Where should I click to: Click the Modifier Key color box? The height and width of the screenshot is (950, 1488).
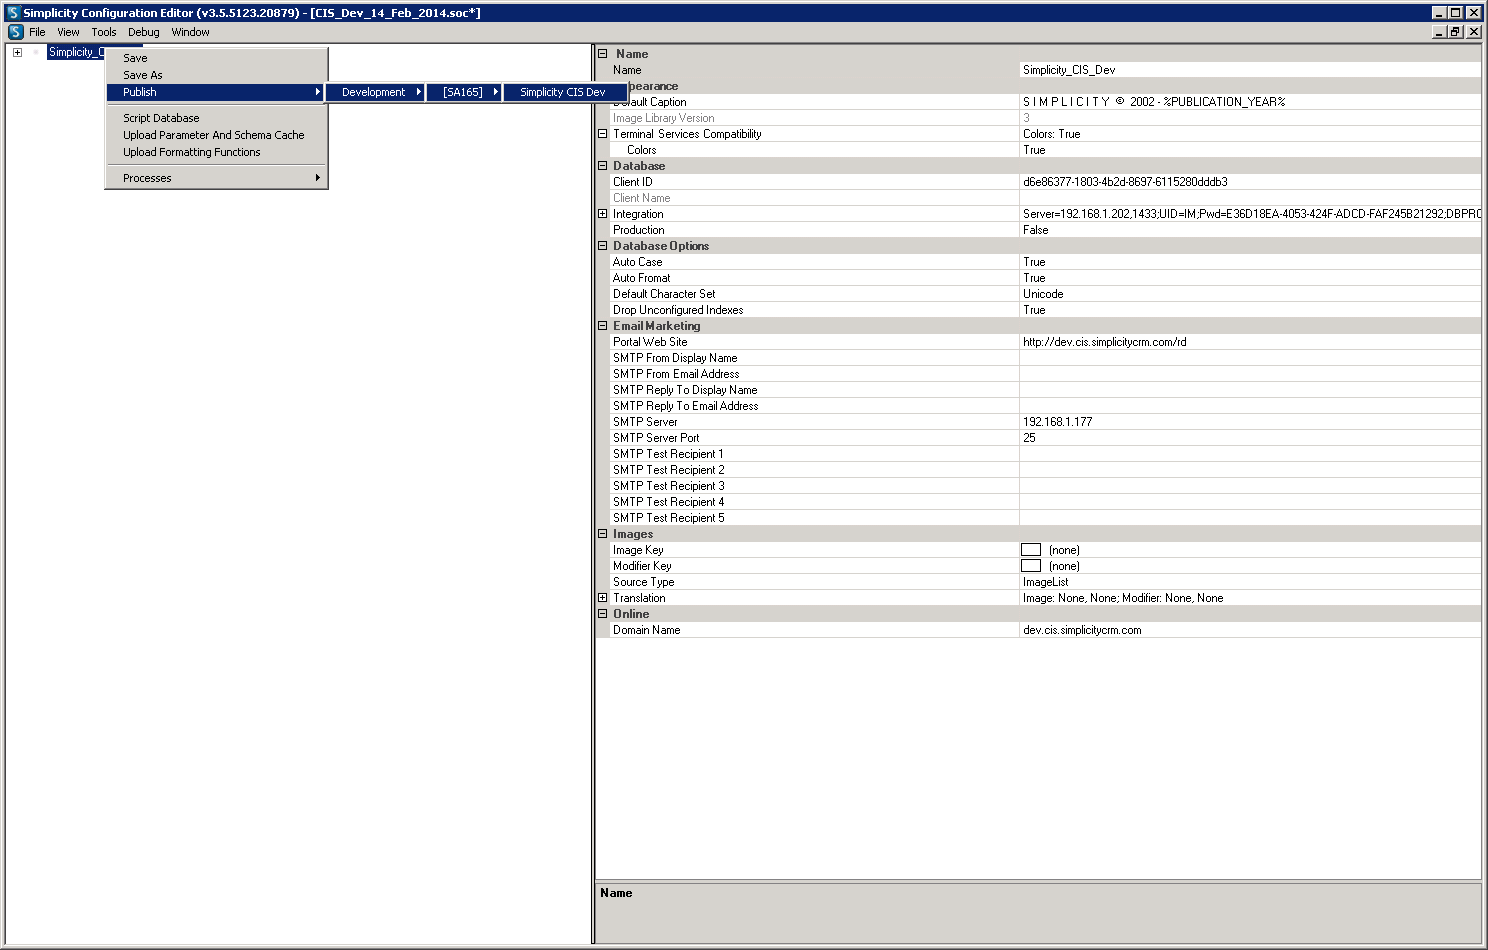click(x=1031, y=566)
